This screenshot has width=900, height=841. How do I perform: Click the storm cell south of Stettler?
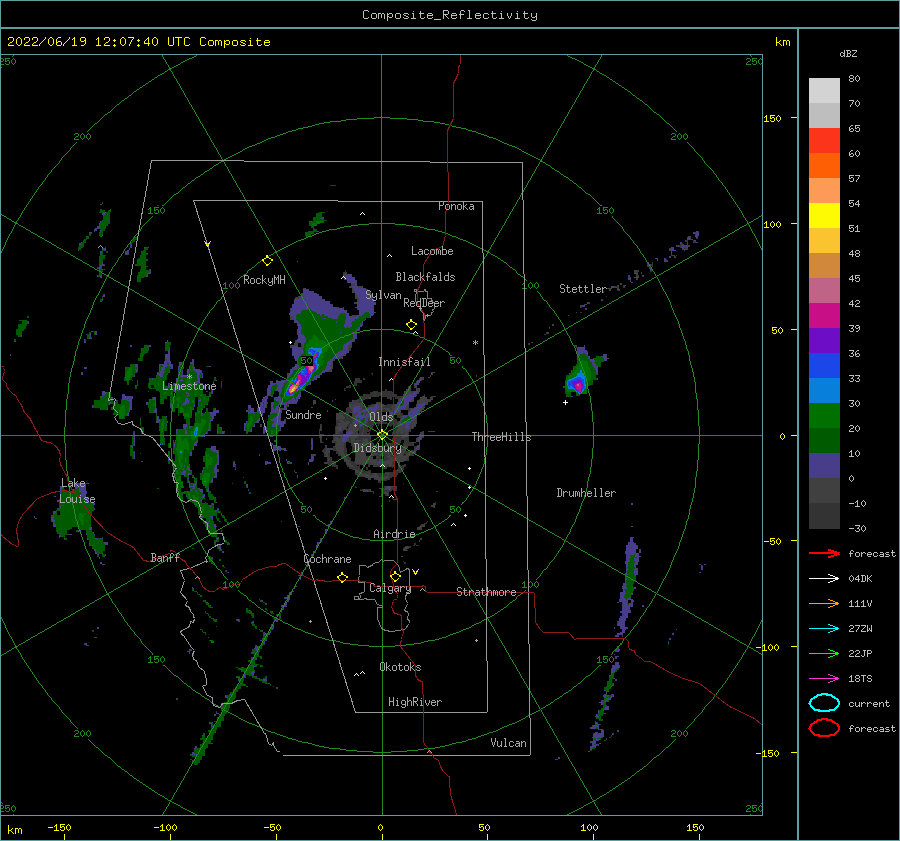tap(577, 383)
